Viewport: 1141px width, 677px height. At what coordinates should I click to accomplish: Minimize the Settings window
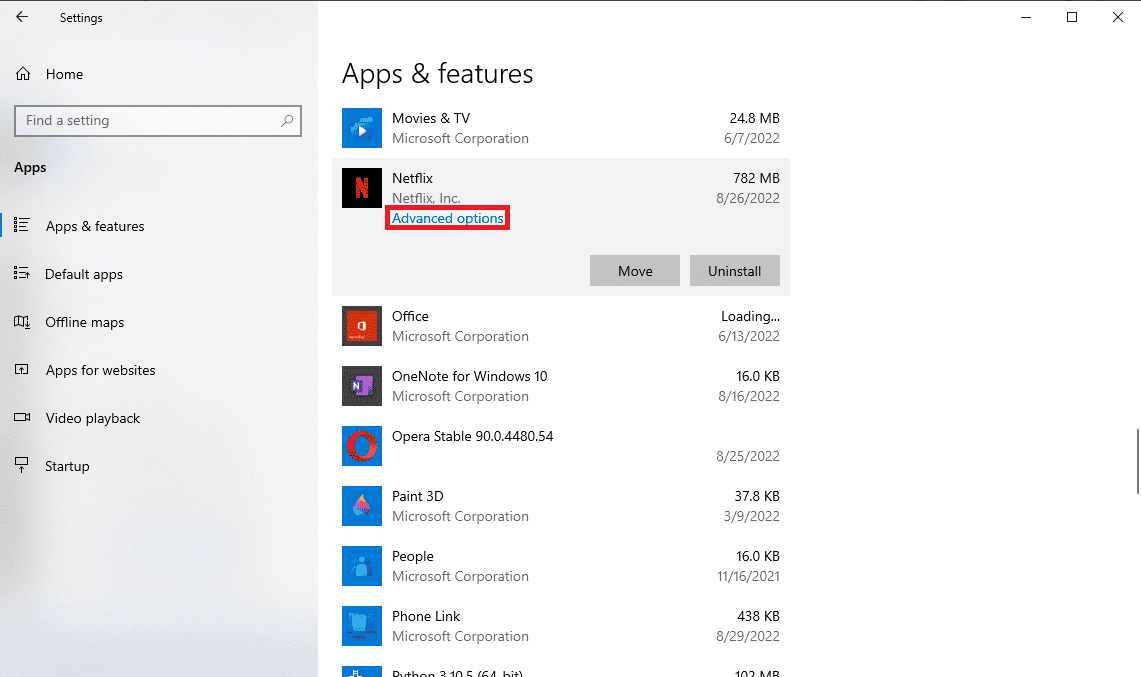point(1026,17)
